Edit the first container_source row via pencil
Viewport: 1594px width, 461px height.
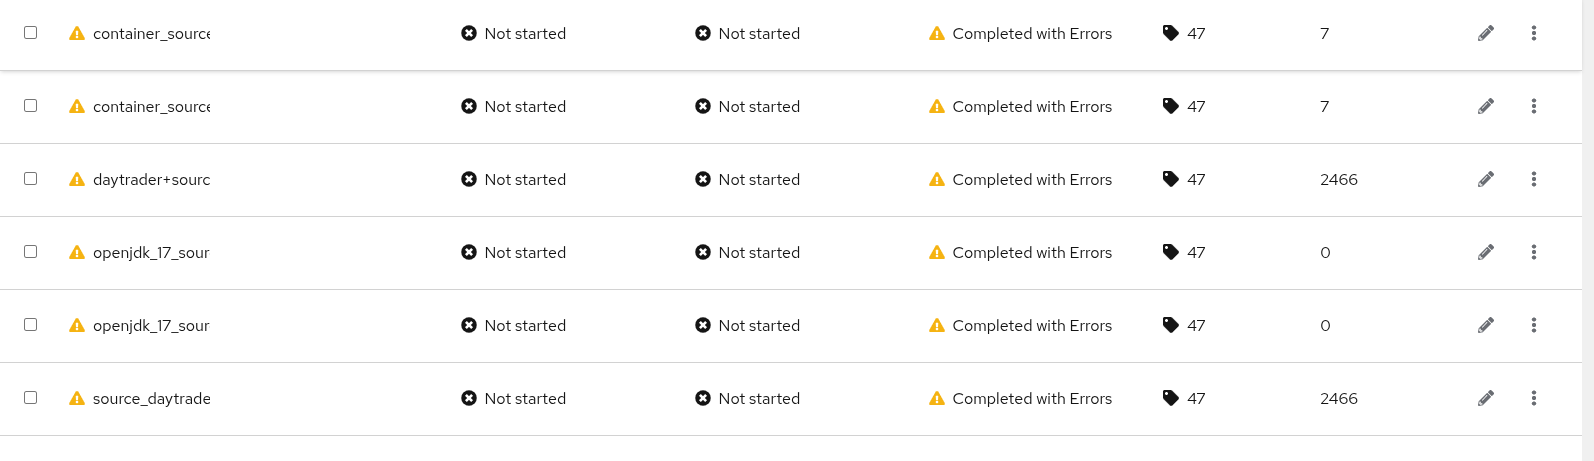pos(1486,33)
